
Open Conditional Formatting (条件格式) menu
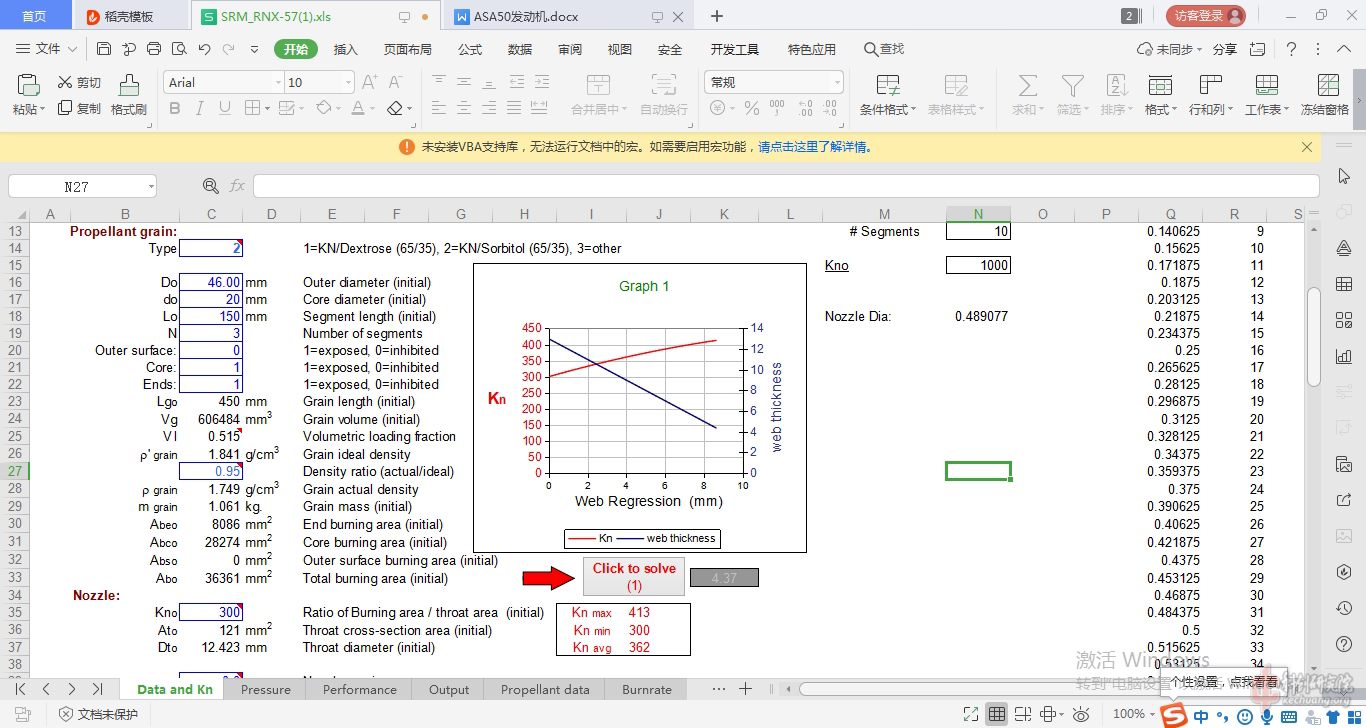[x=888, y=96]
